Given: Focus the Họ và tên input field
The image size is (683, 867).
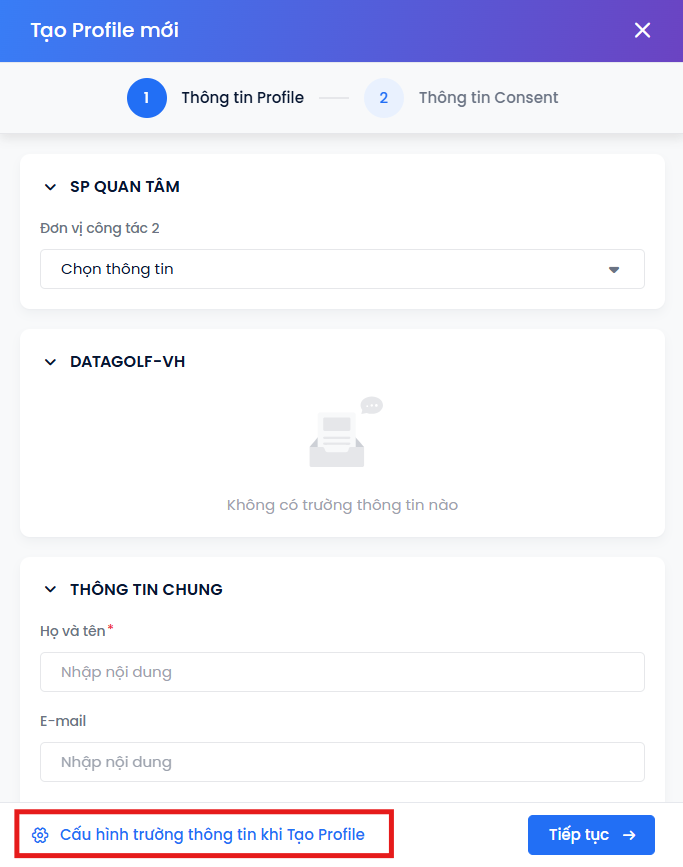Looking at the screenshot, I should pos(342,672).
